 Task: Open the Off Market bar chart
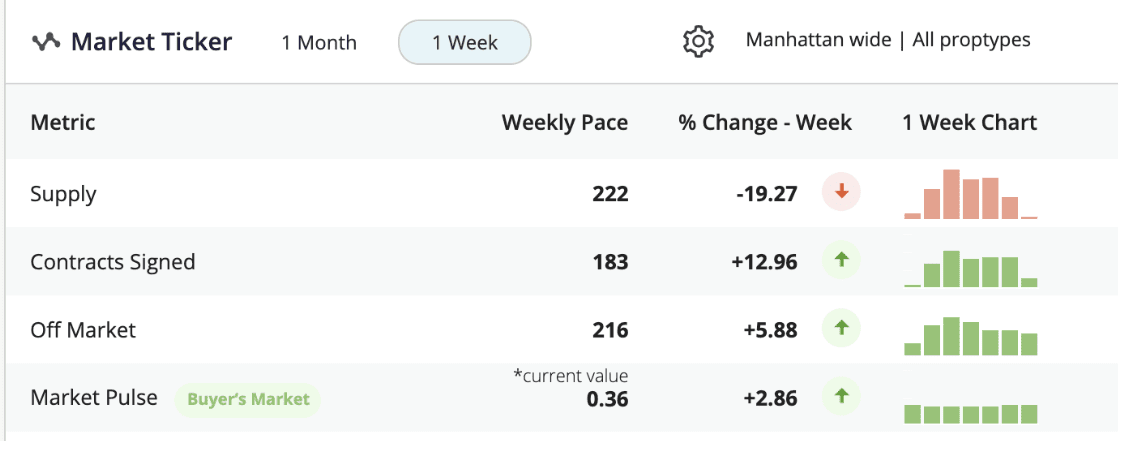(x=970, y=337)
